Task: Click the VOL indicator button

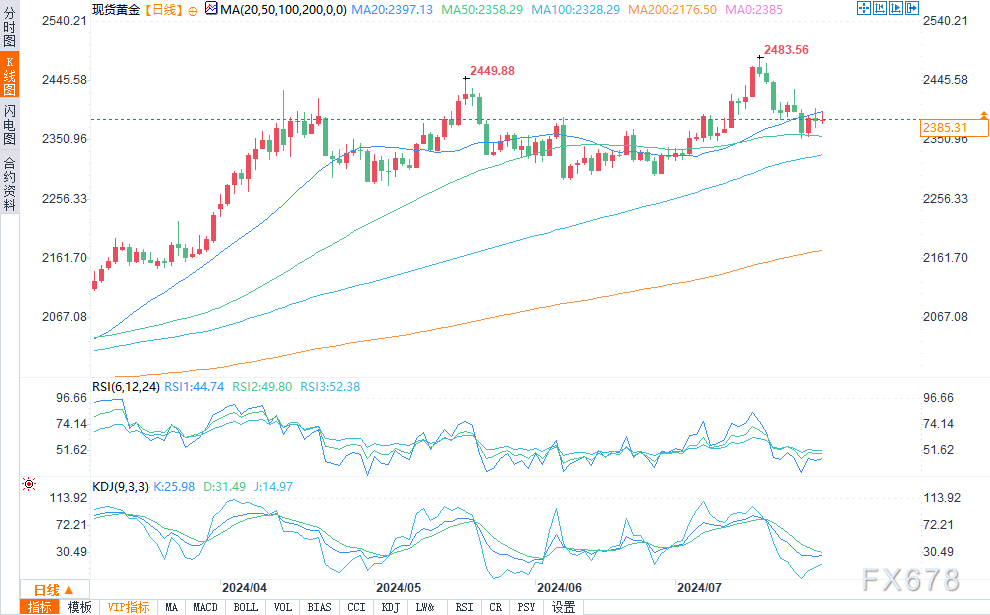Action: (x=283, y=607)
